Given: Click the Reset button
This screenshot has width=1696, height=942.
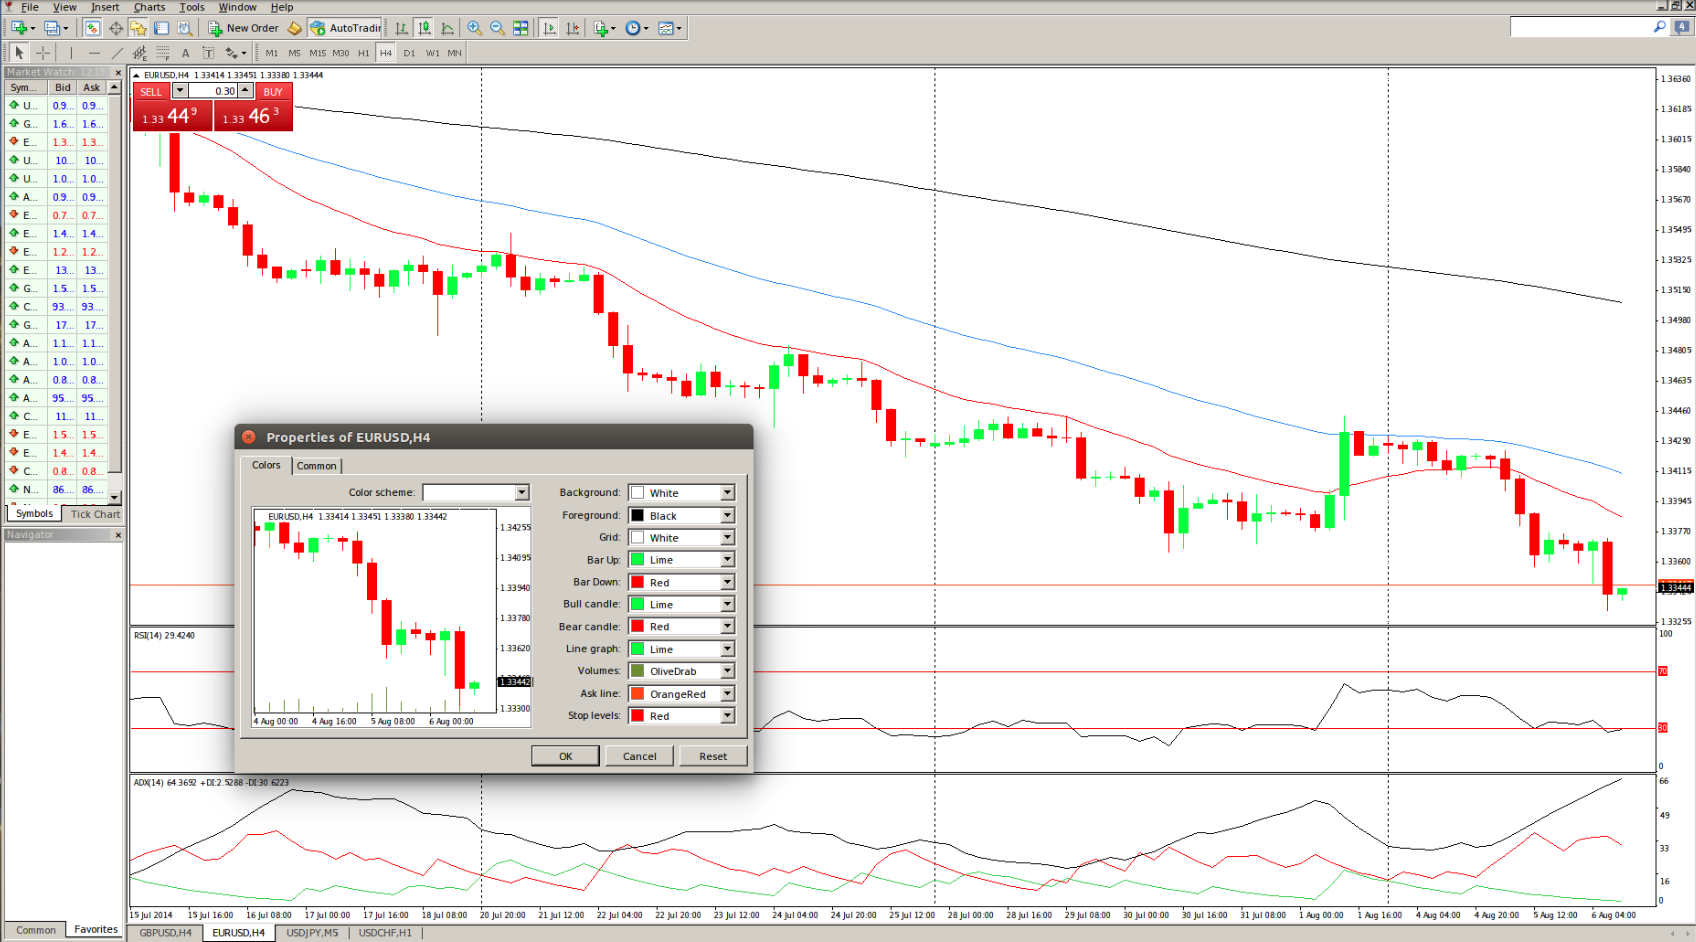Looking at the screenshot, I should 713,756.
